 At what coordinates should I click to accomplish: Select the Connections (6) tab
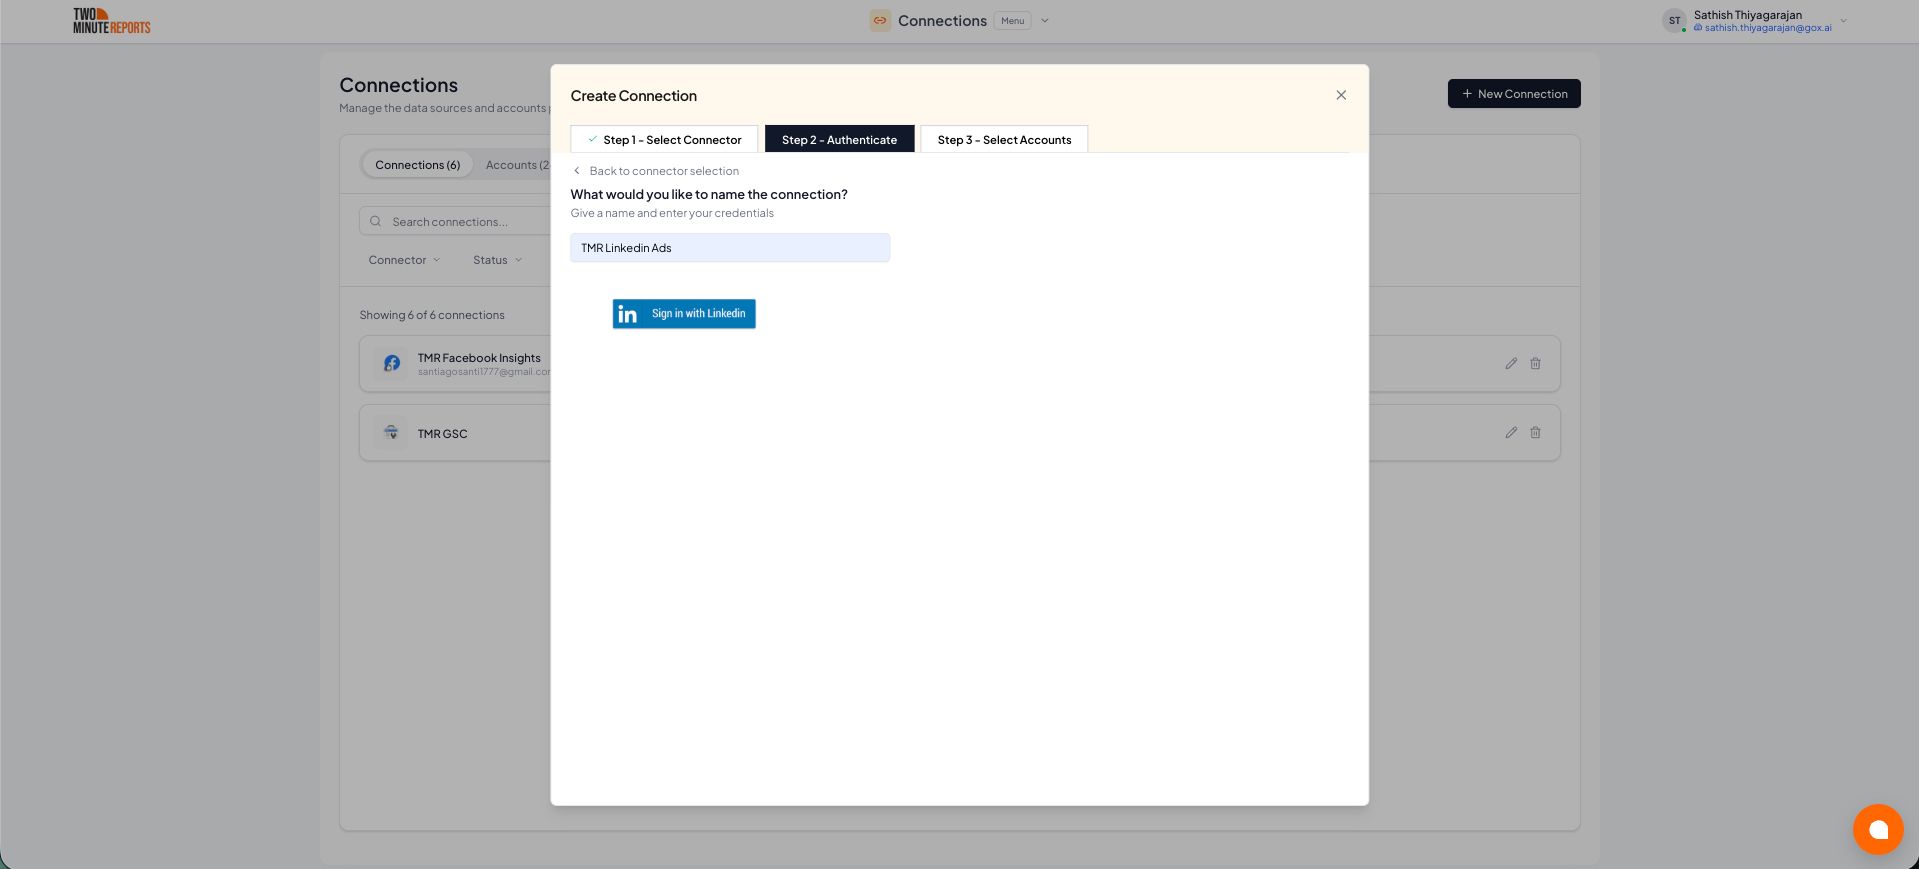click(417, 165)
